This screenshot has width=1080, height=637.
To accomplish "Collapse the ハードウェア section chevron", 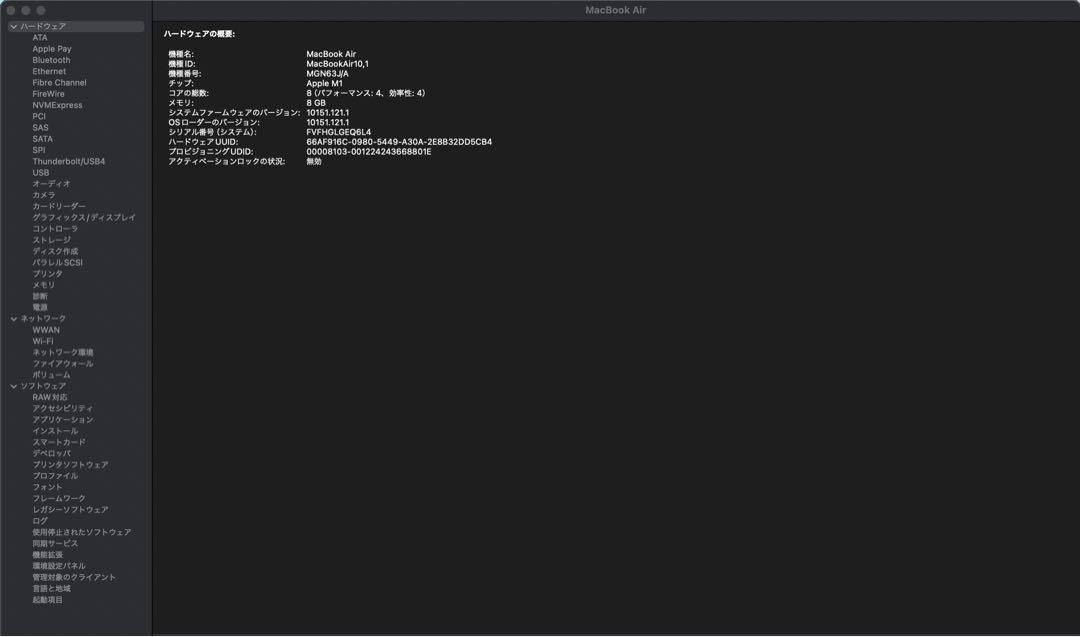I will (x=14, y=26).
